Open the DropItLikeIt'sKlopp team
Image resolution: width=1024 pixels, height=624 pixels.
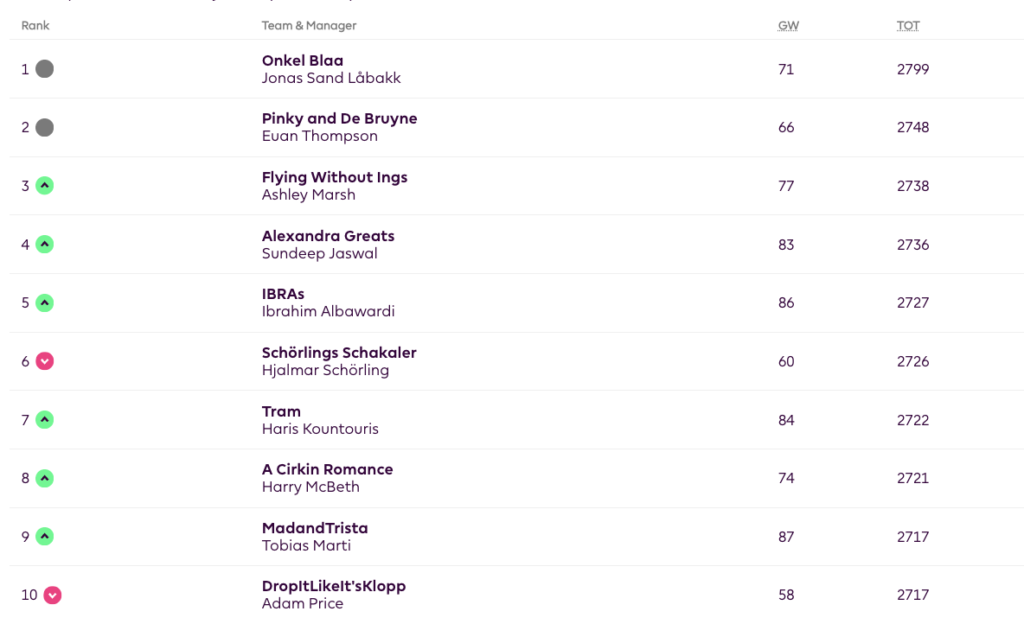point(333,586)
